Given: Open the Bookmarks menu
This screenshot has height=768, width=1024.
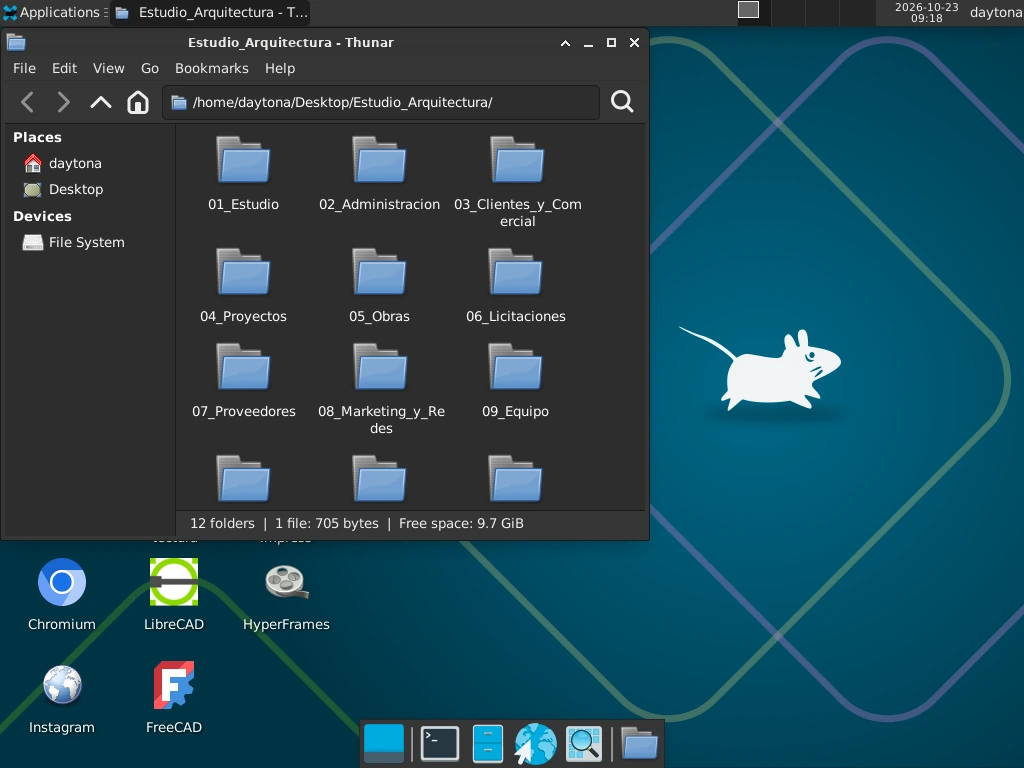Looking at the screenshot, I should click(212, 69).
